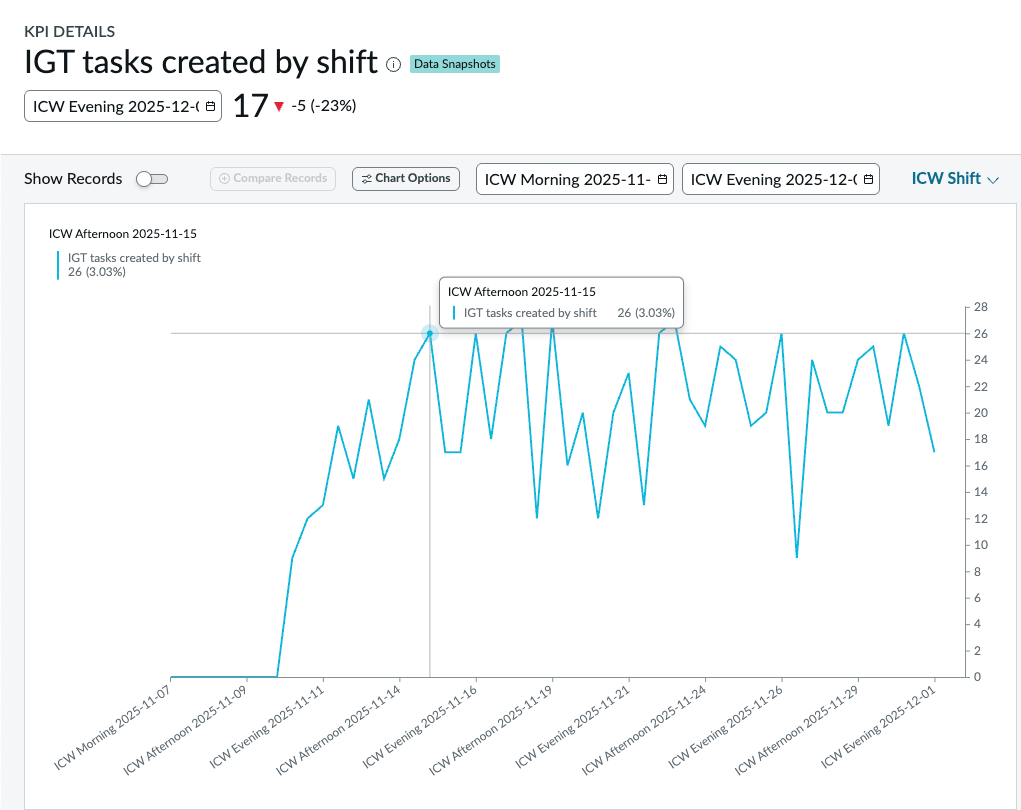Open Chart Options
The image size is (1021, 810).
(406, 178)
